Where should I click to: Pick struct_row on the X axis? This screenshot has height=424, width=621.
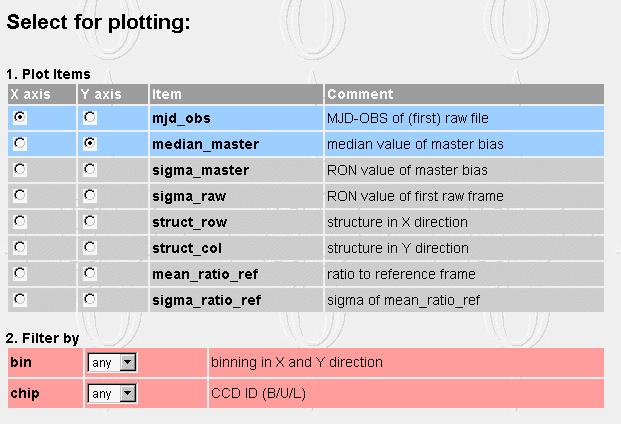20,222
